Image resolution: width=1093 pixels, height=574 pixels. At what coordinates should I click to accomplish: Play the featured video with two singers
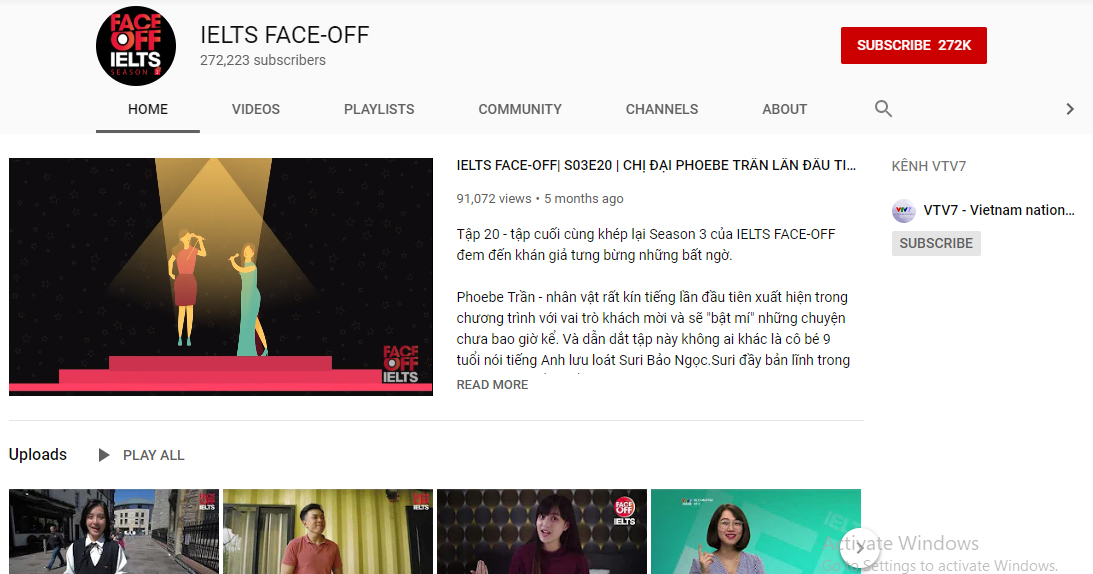221,277
